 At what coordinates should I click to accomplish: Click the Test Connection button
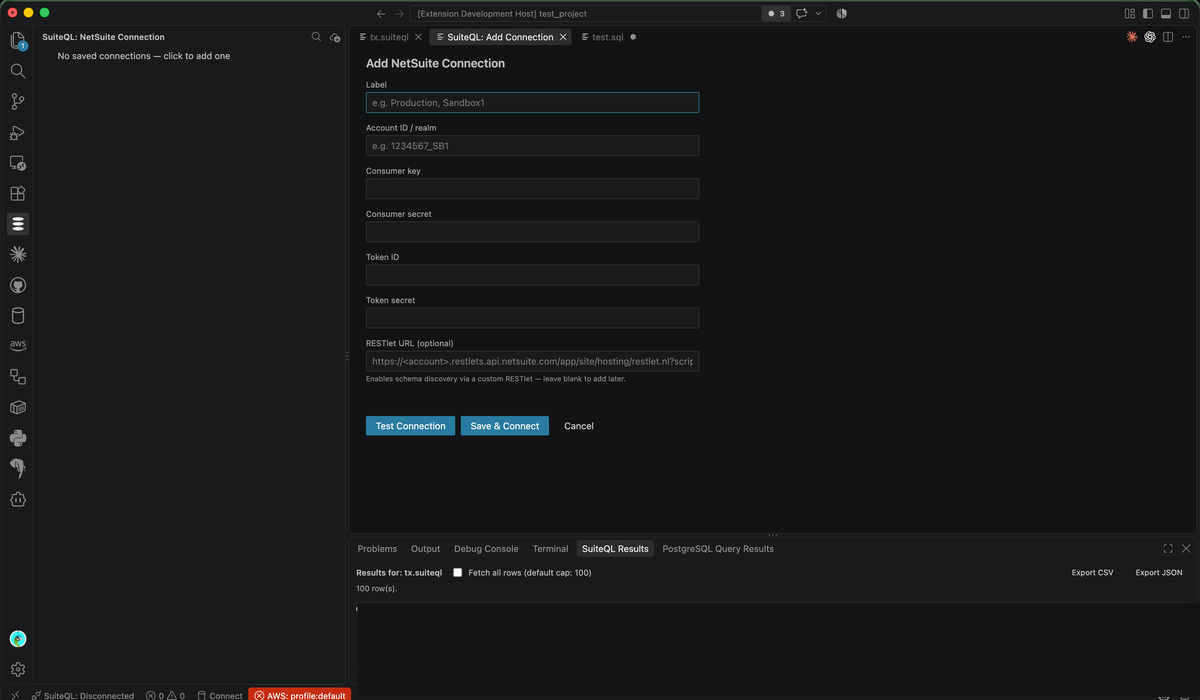(x=410, y=426)
